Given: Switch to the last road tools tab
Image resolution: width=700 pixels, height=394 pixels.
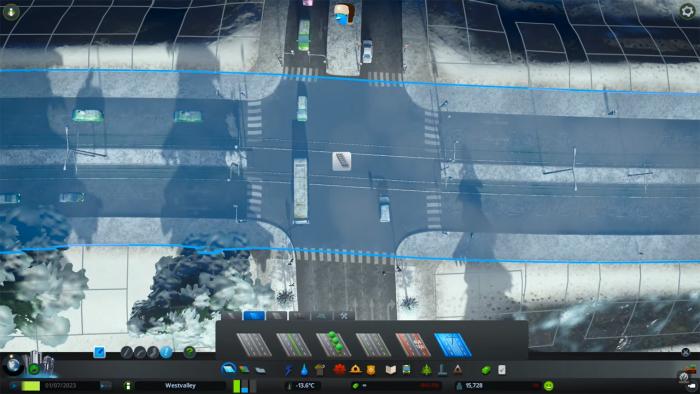Looking at the screenshot, I should (344, 315).
